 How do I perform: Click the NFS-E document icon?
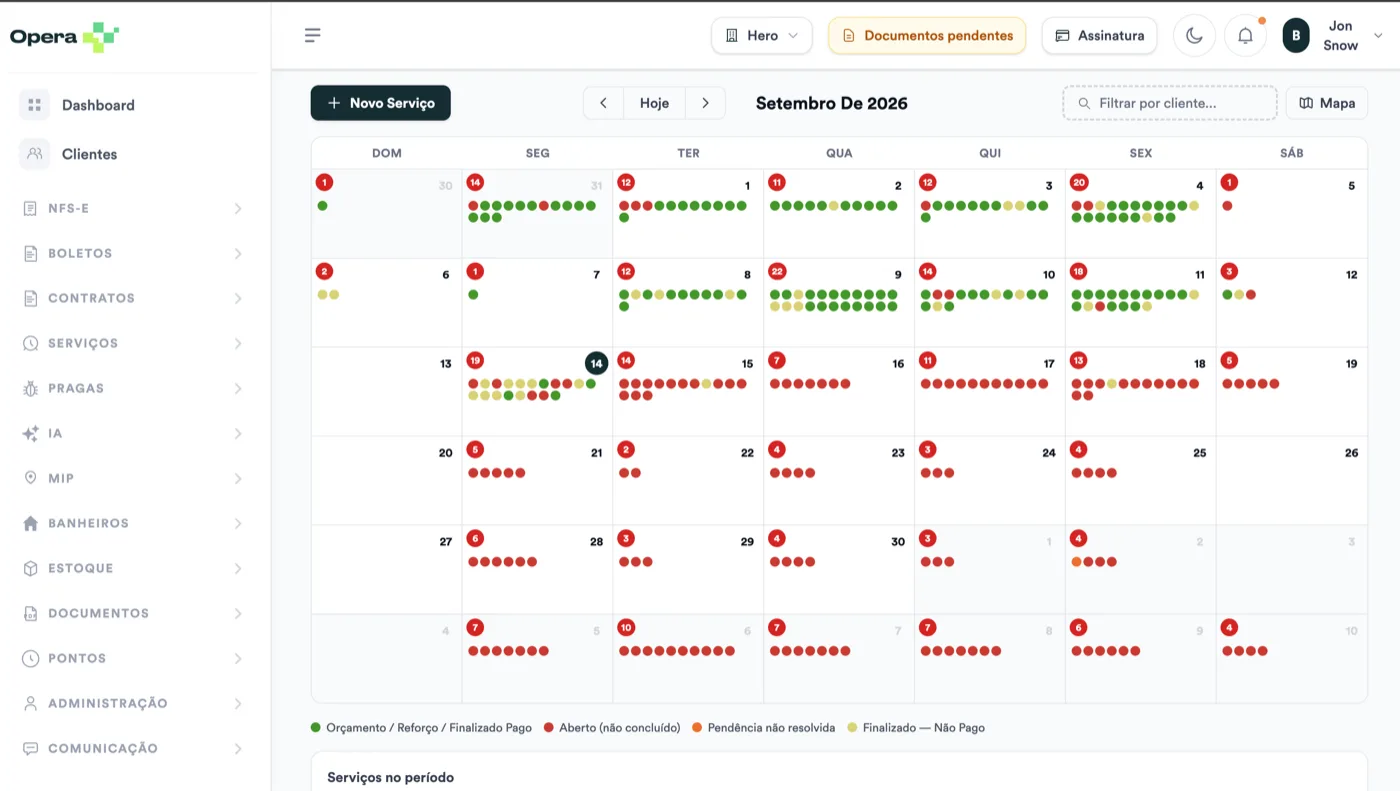(x=30, y=209)
